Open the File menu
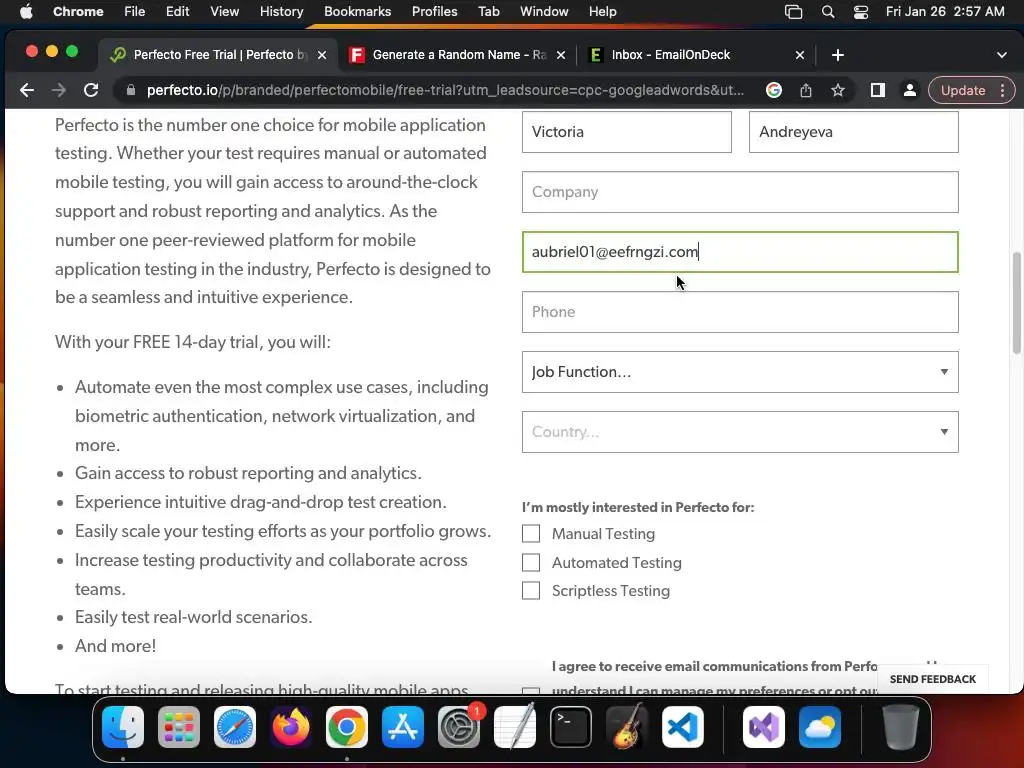This screenshot has width=1024, height=768. pyautogui.click(x=135, y=11)
